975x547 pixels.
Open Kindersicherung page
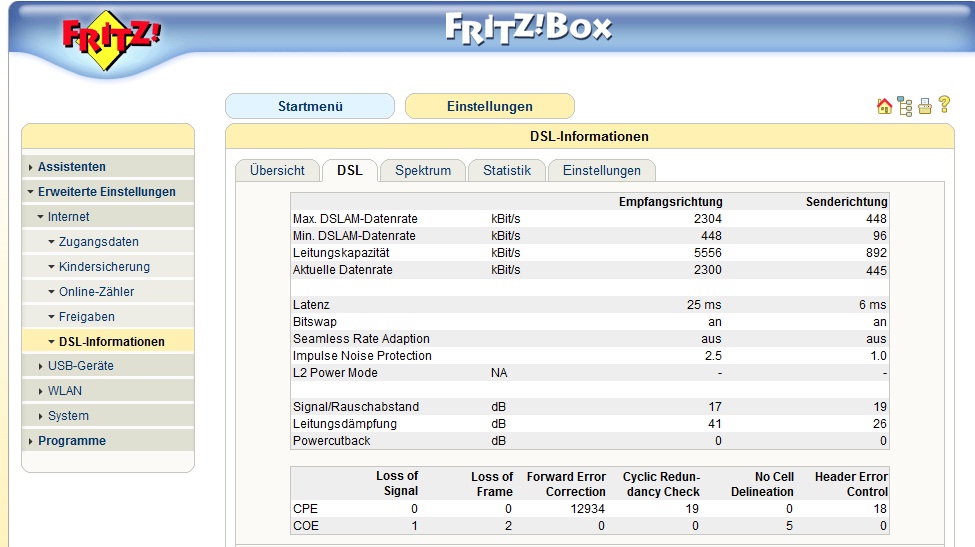click(104, 266)
